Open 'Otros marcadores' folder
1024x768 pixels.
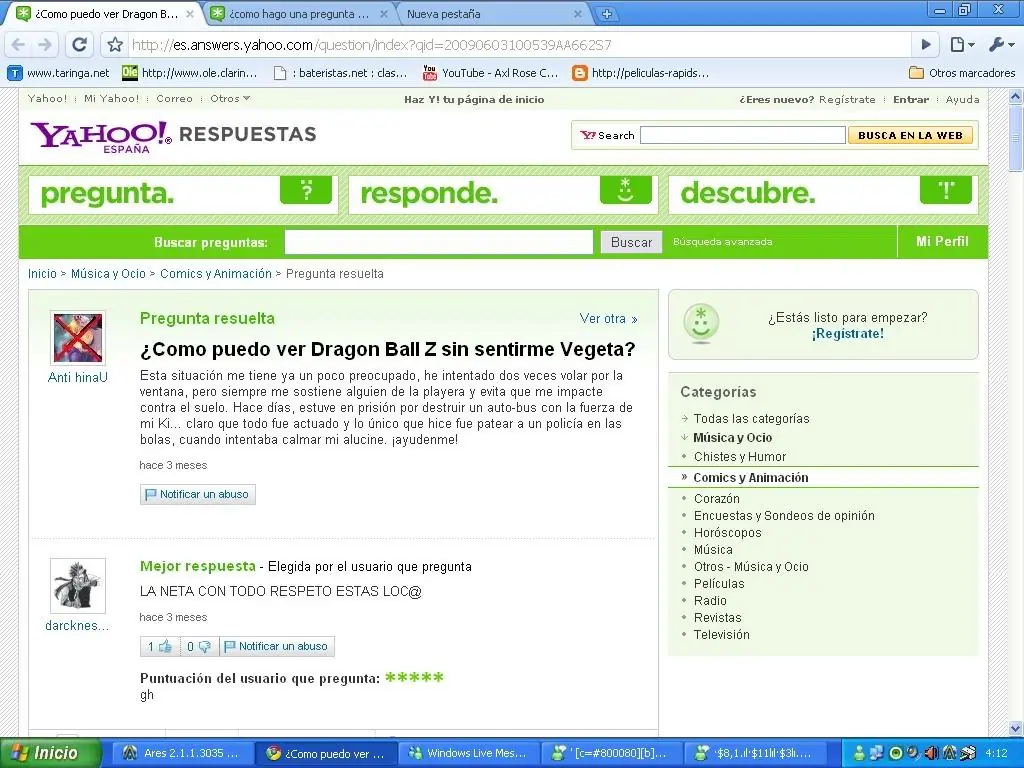pyautogui.click(x=963, y=73)
